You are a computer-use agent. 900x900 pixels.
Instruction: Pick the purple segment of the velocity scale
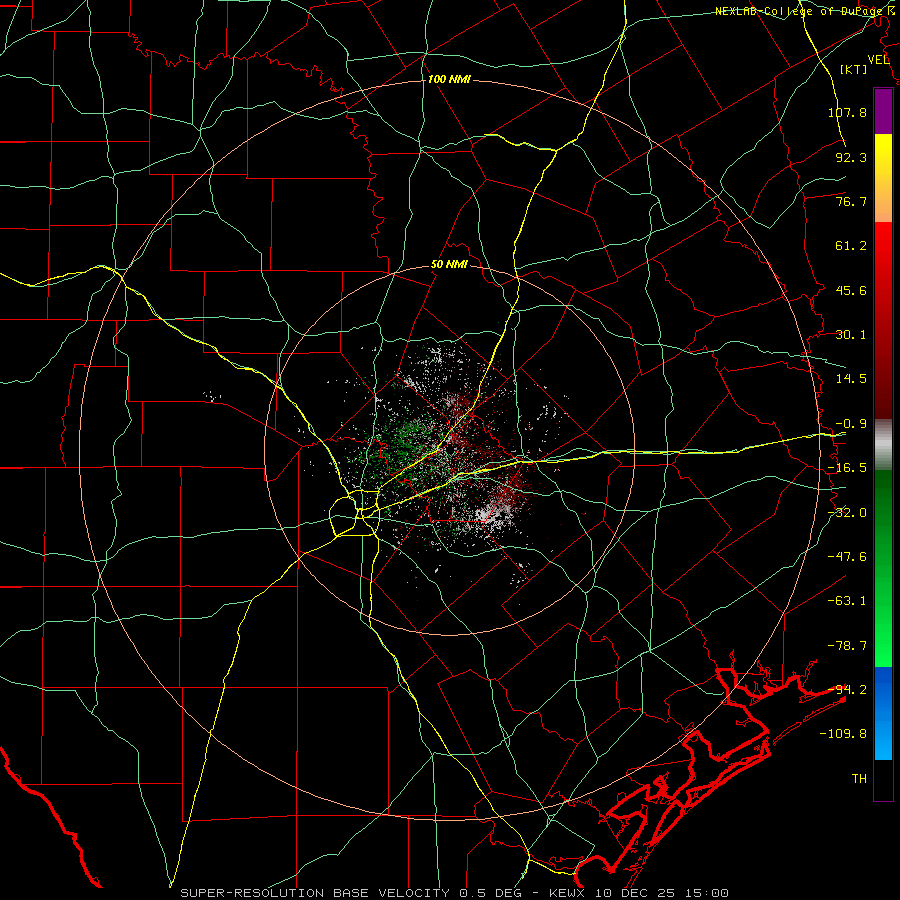coord(883,111)
